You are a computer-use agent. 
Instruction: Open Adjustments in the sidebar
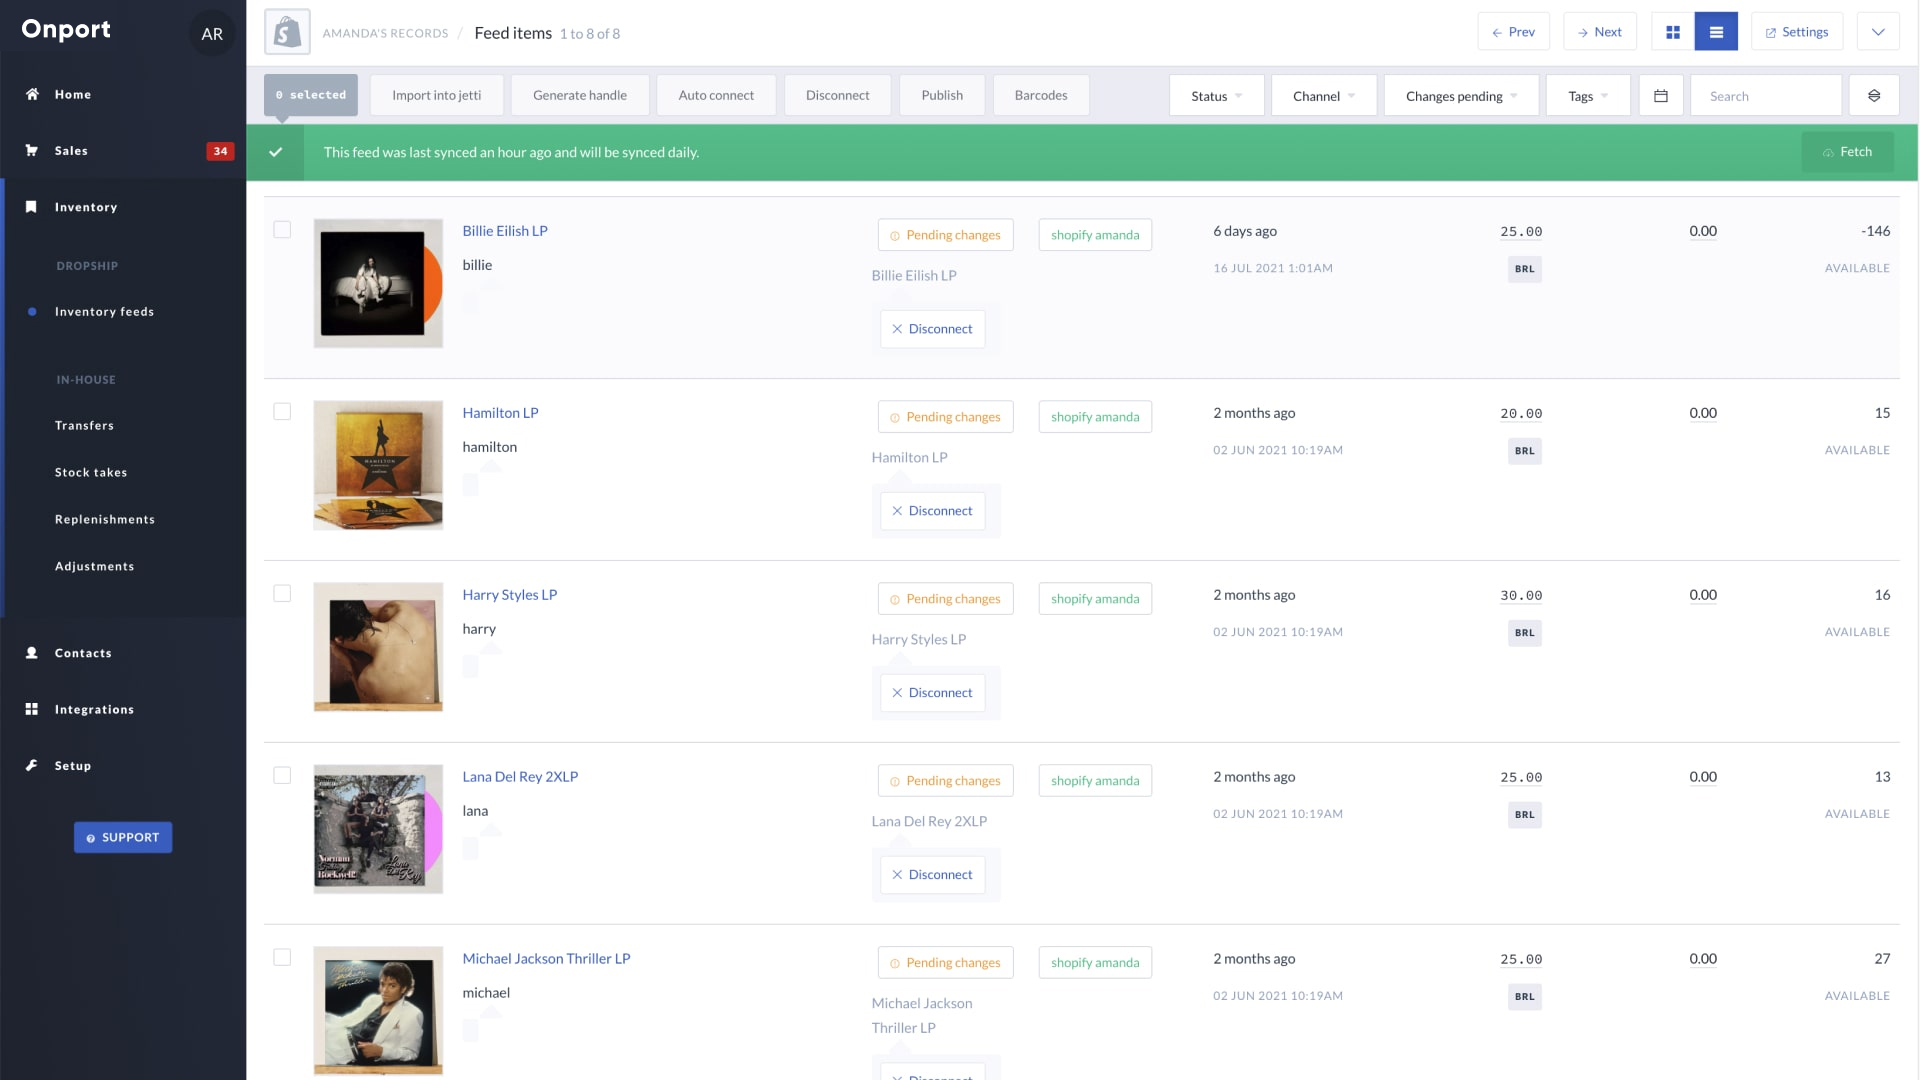point(94,567)
